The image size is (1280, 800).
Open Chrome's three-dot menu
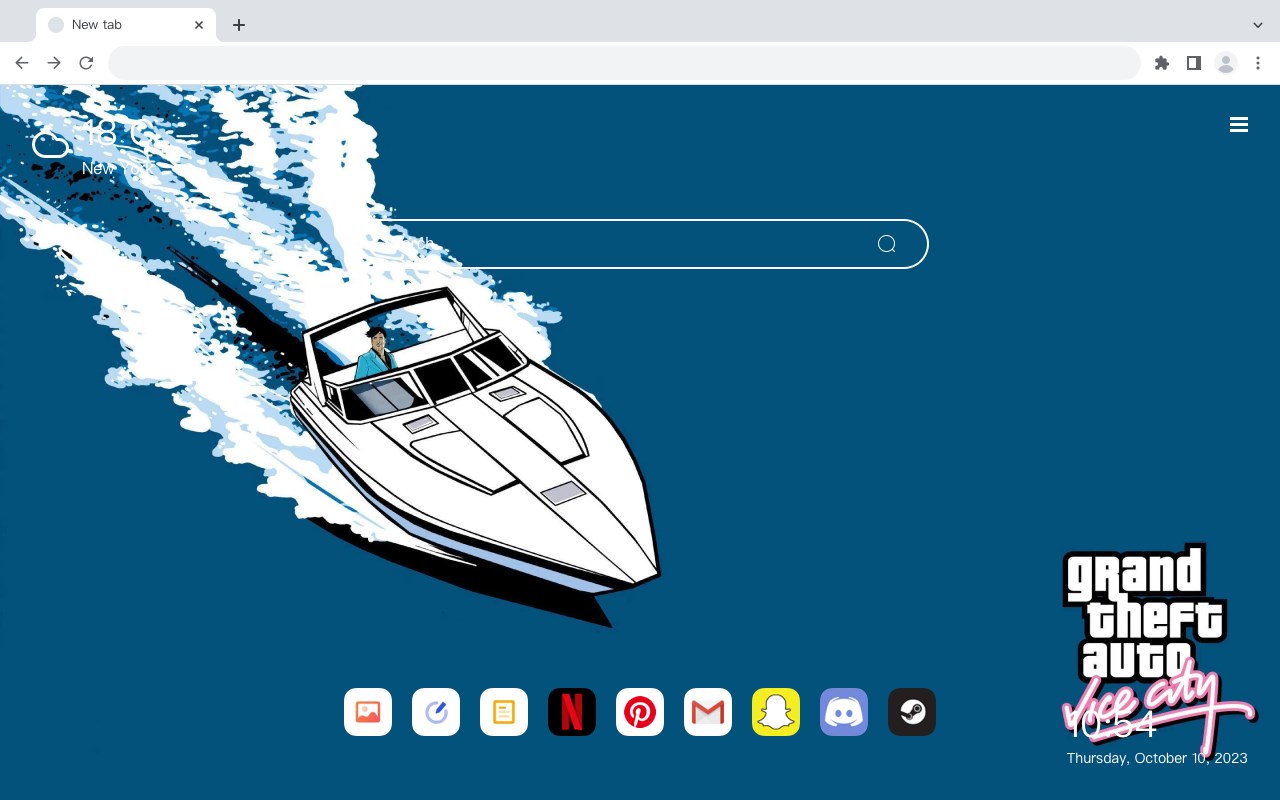[x=1258, y=63]
